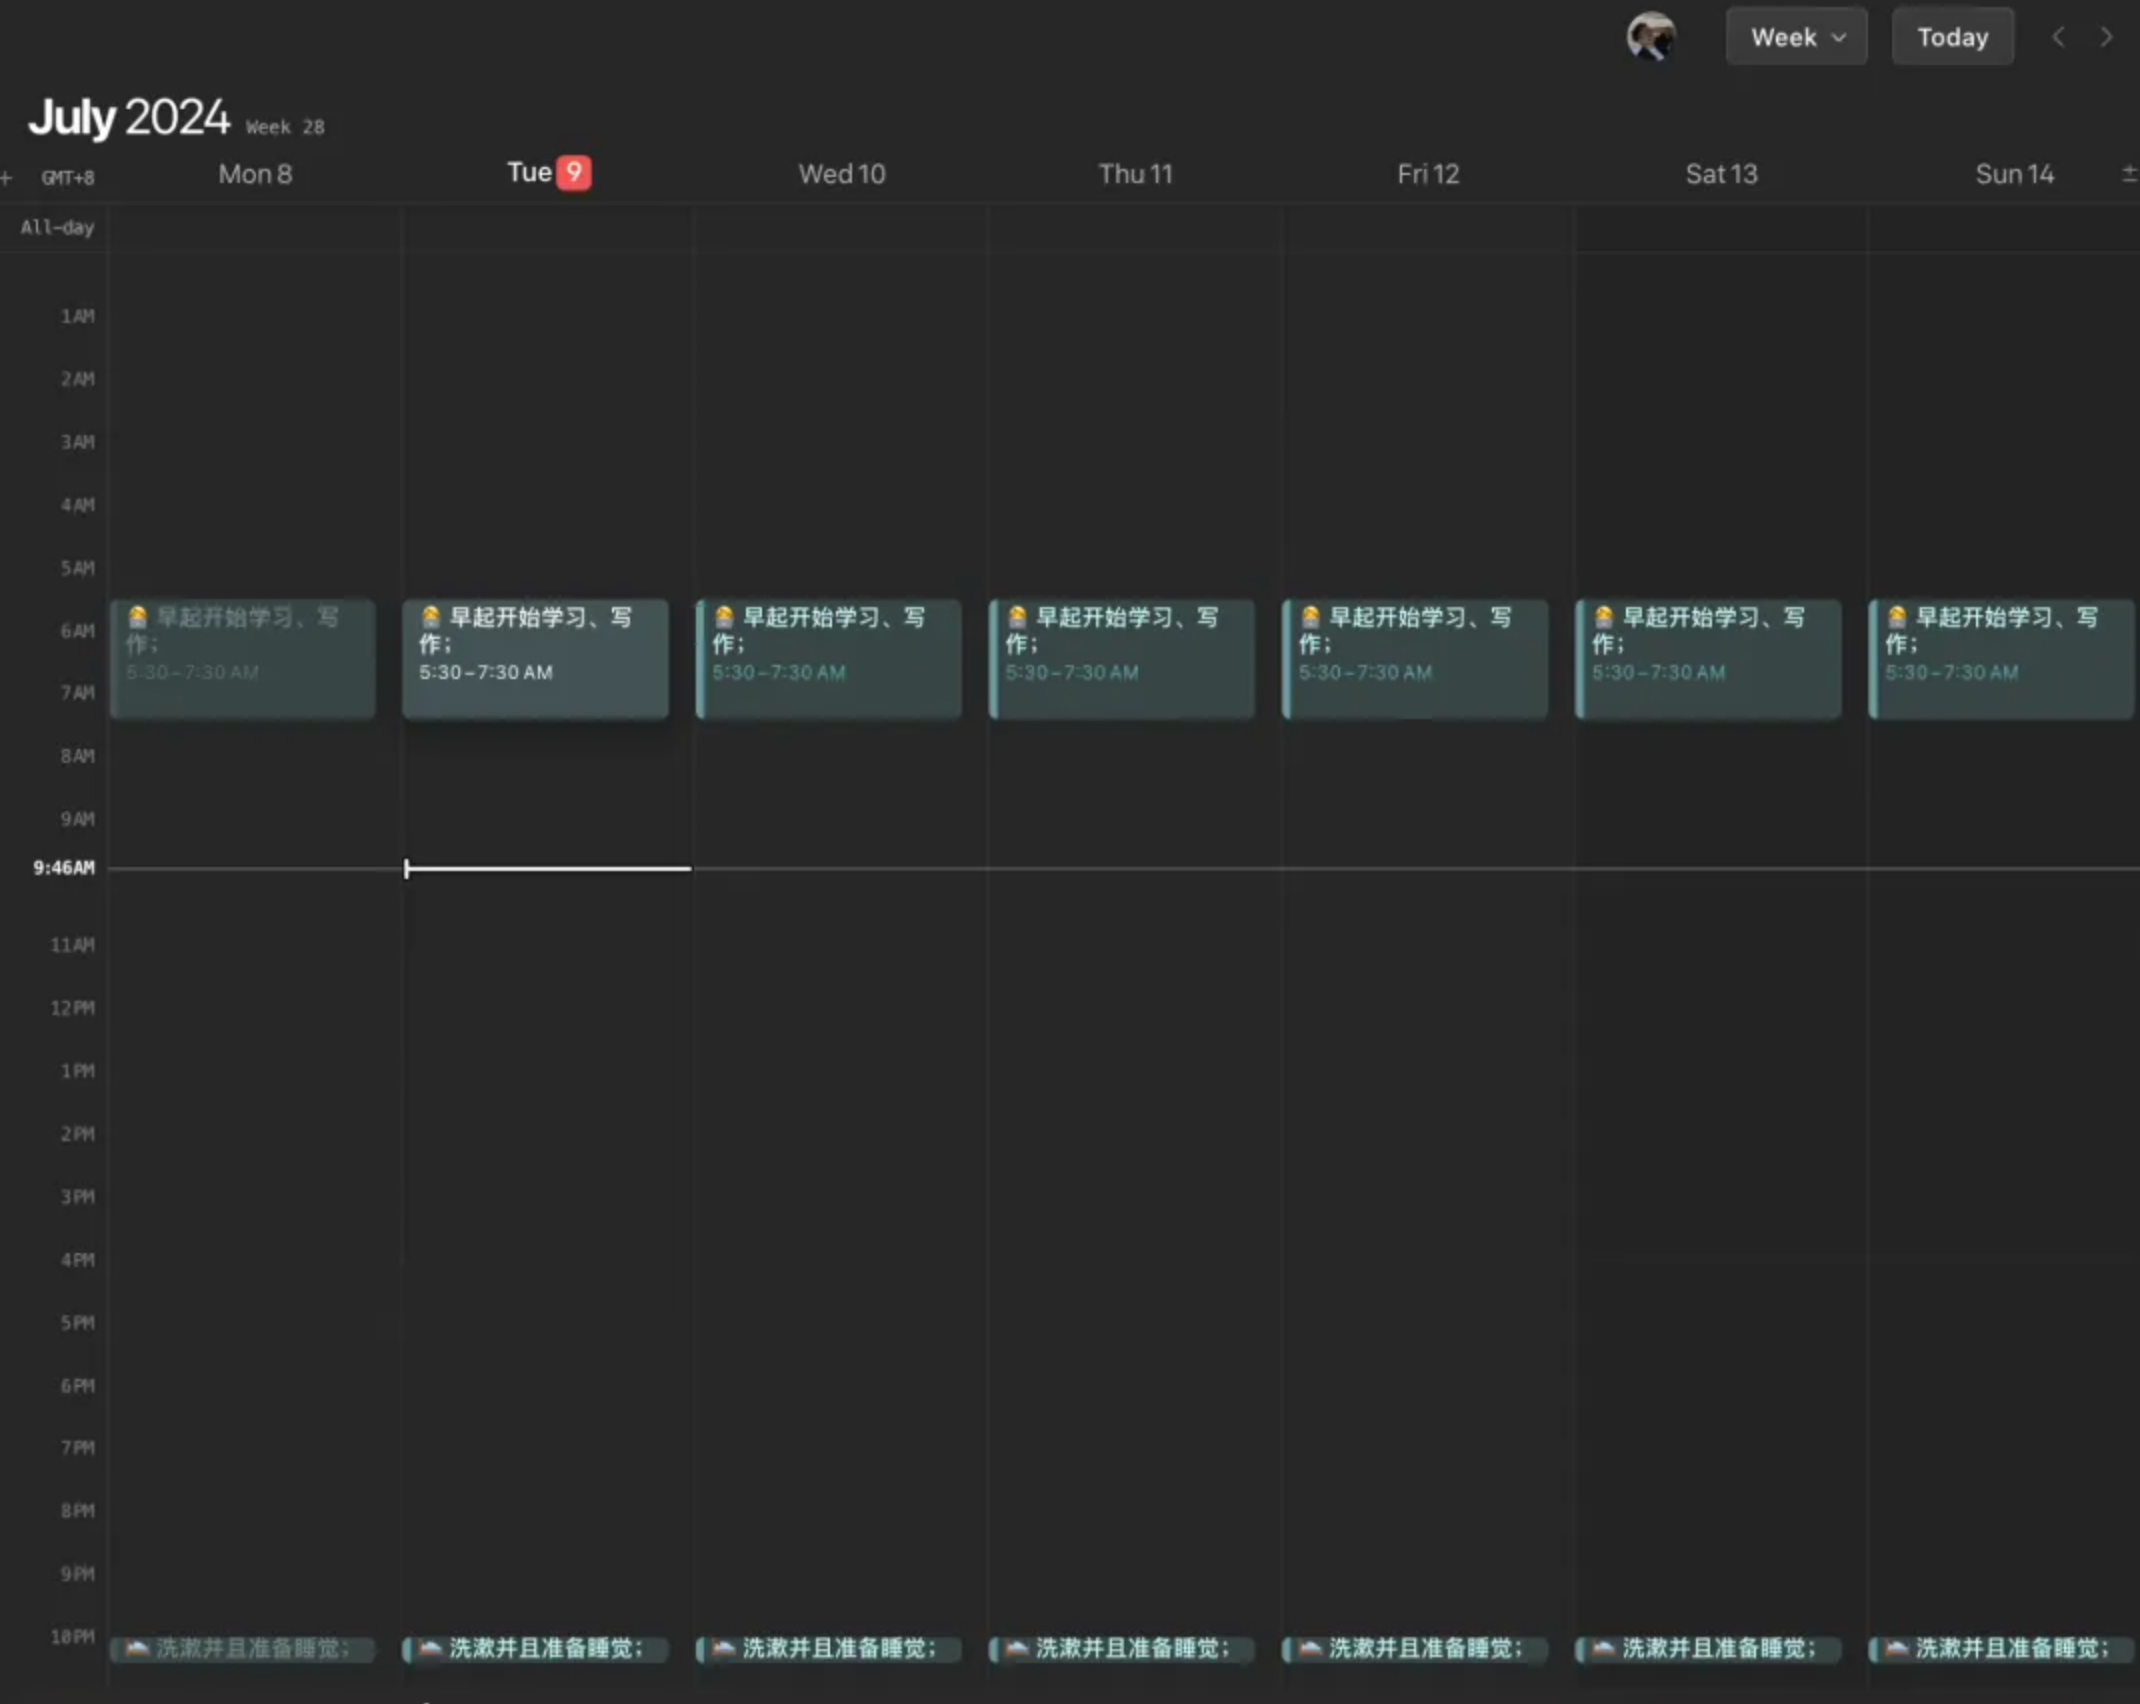
Task: Click bed emoji on Wednesday night event
Action: (724, 1647)
